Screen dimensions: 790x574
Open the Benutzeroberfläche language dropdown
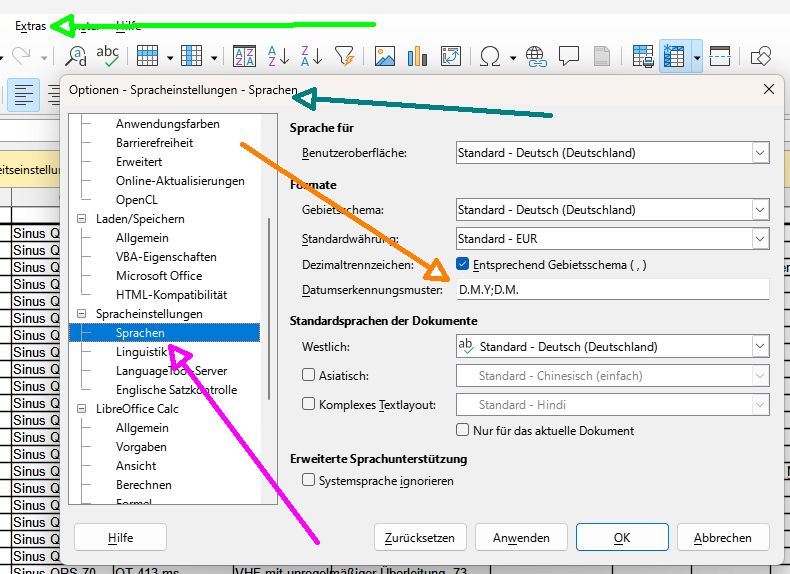[x=760, y=153]
